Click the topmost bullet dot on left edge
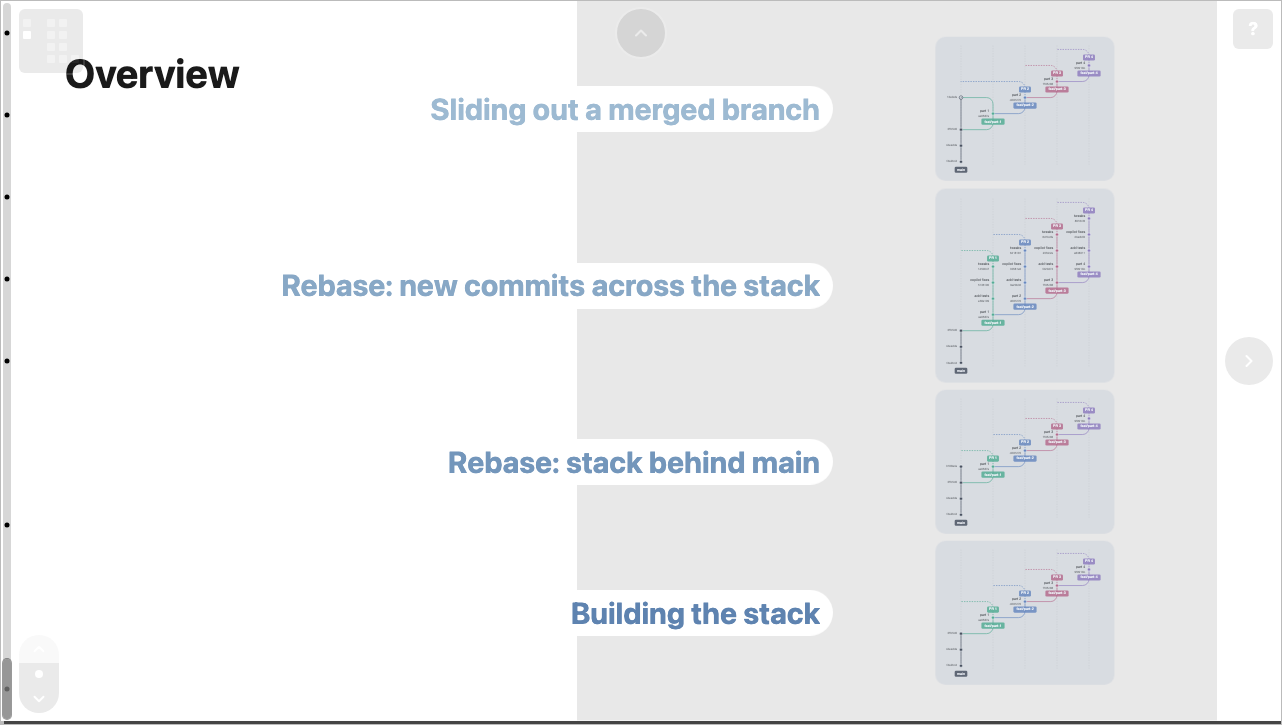Viewport: 1282px width, 725px height. pyautogui.click(x=7, y=33)
